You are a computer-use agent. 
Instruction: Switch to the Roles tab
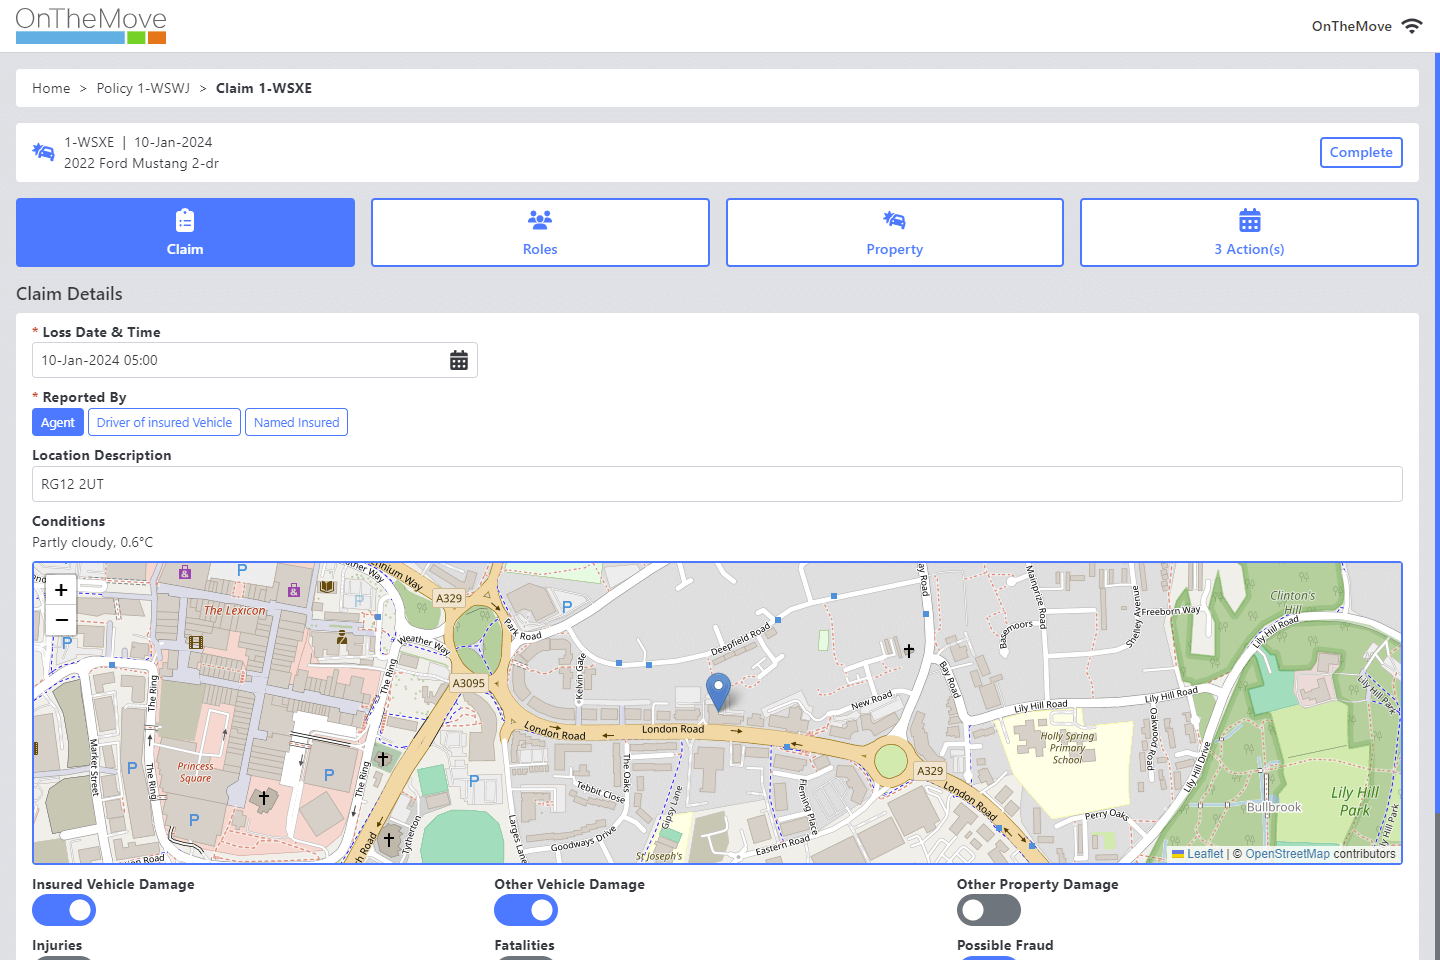pyautogui.click(x=540, y=233)
